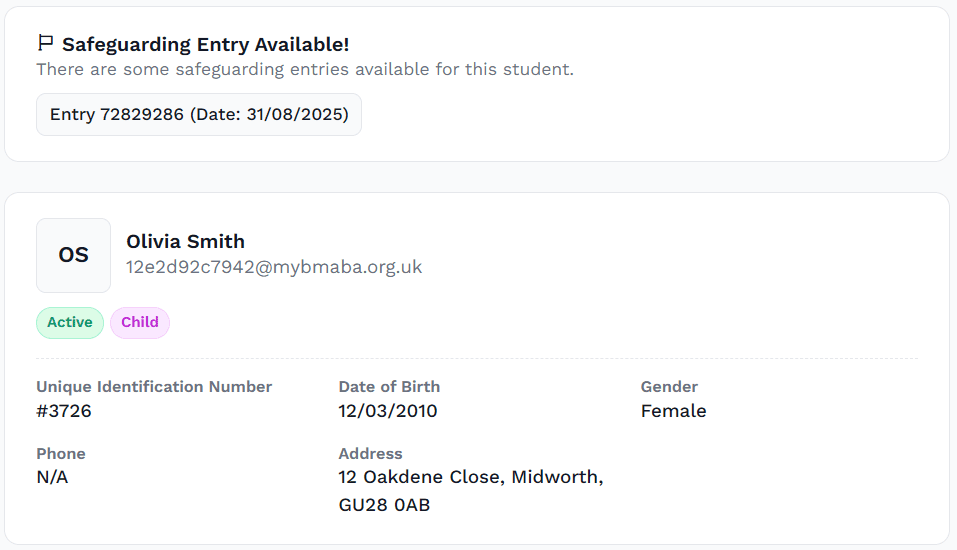957x550 pixels.
Task: Click the Unique Identification Number label
Action: point(154,386)
